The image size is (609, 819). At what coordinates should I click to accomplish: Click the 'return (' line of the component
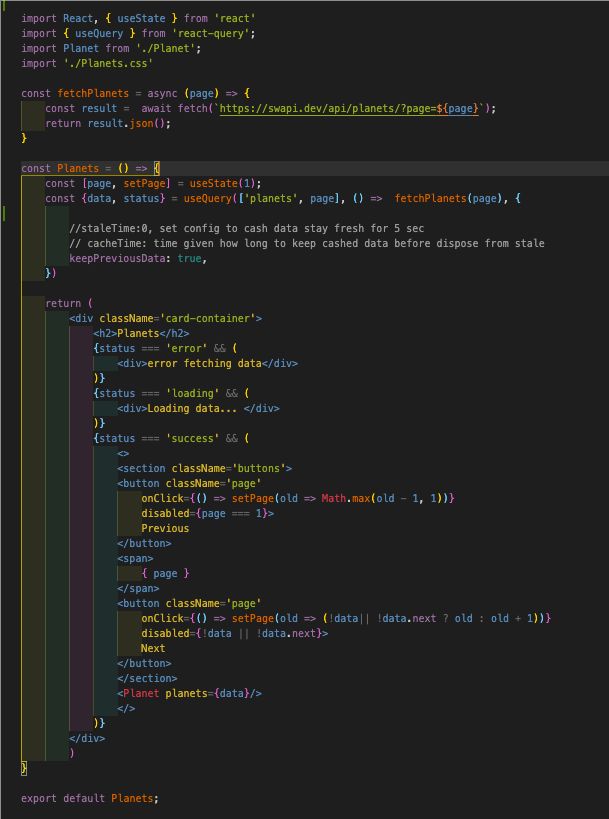point(69,303)
